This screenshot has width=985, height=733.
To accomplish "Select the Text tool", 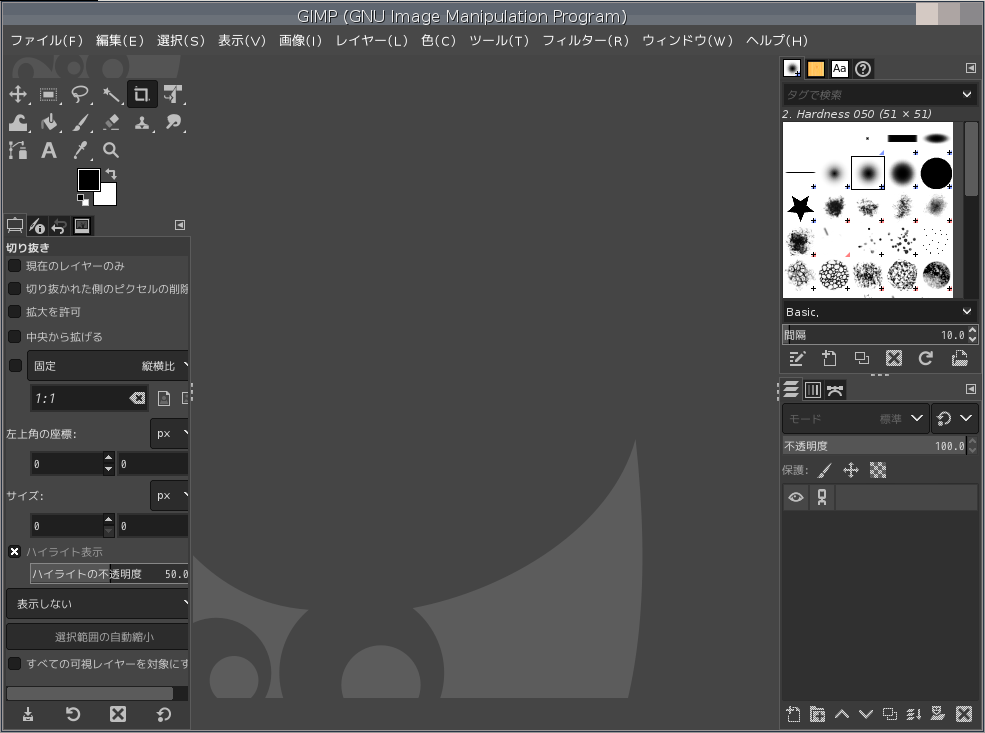I will [48, 150].
